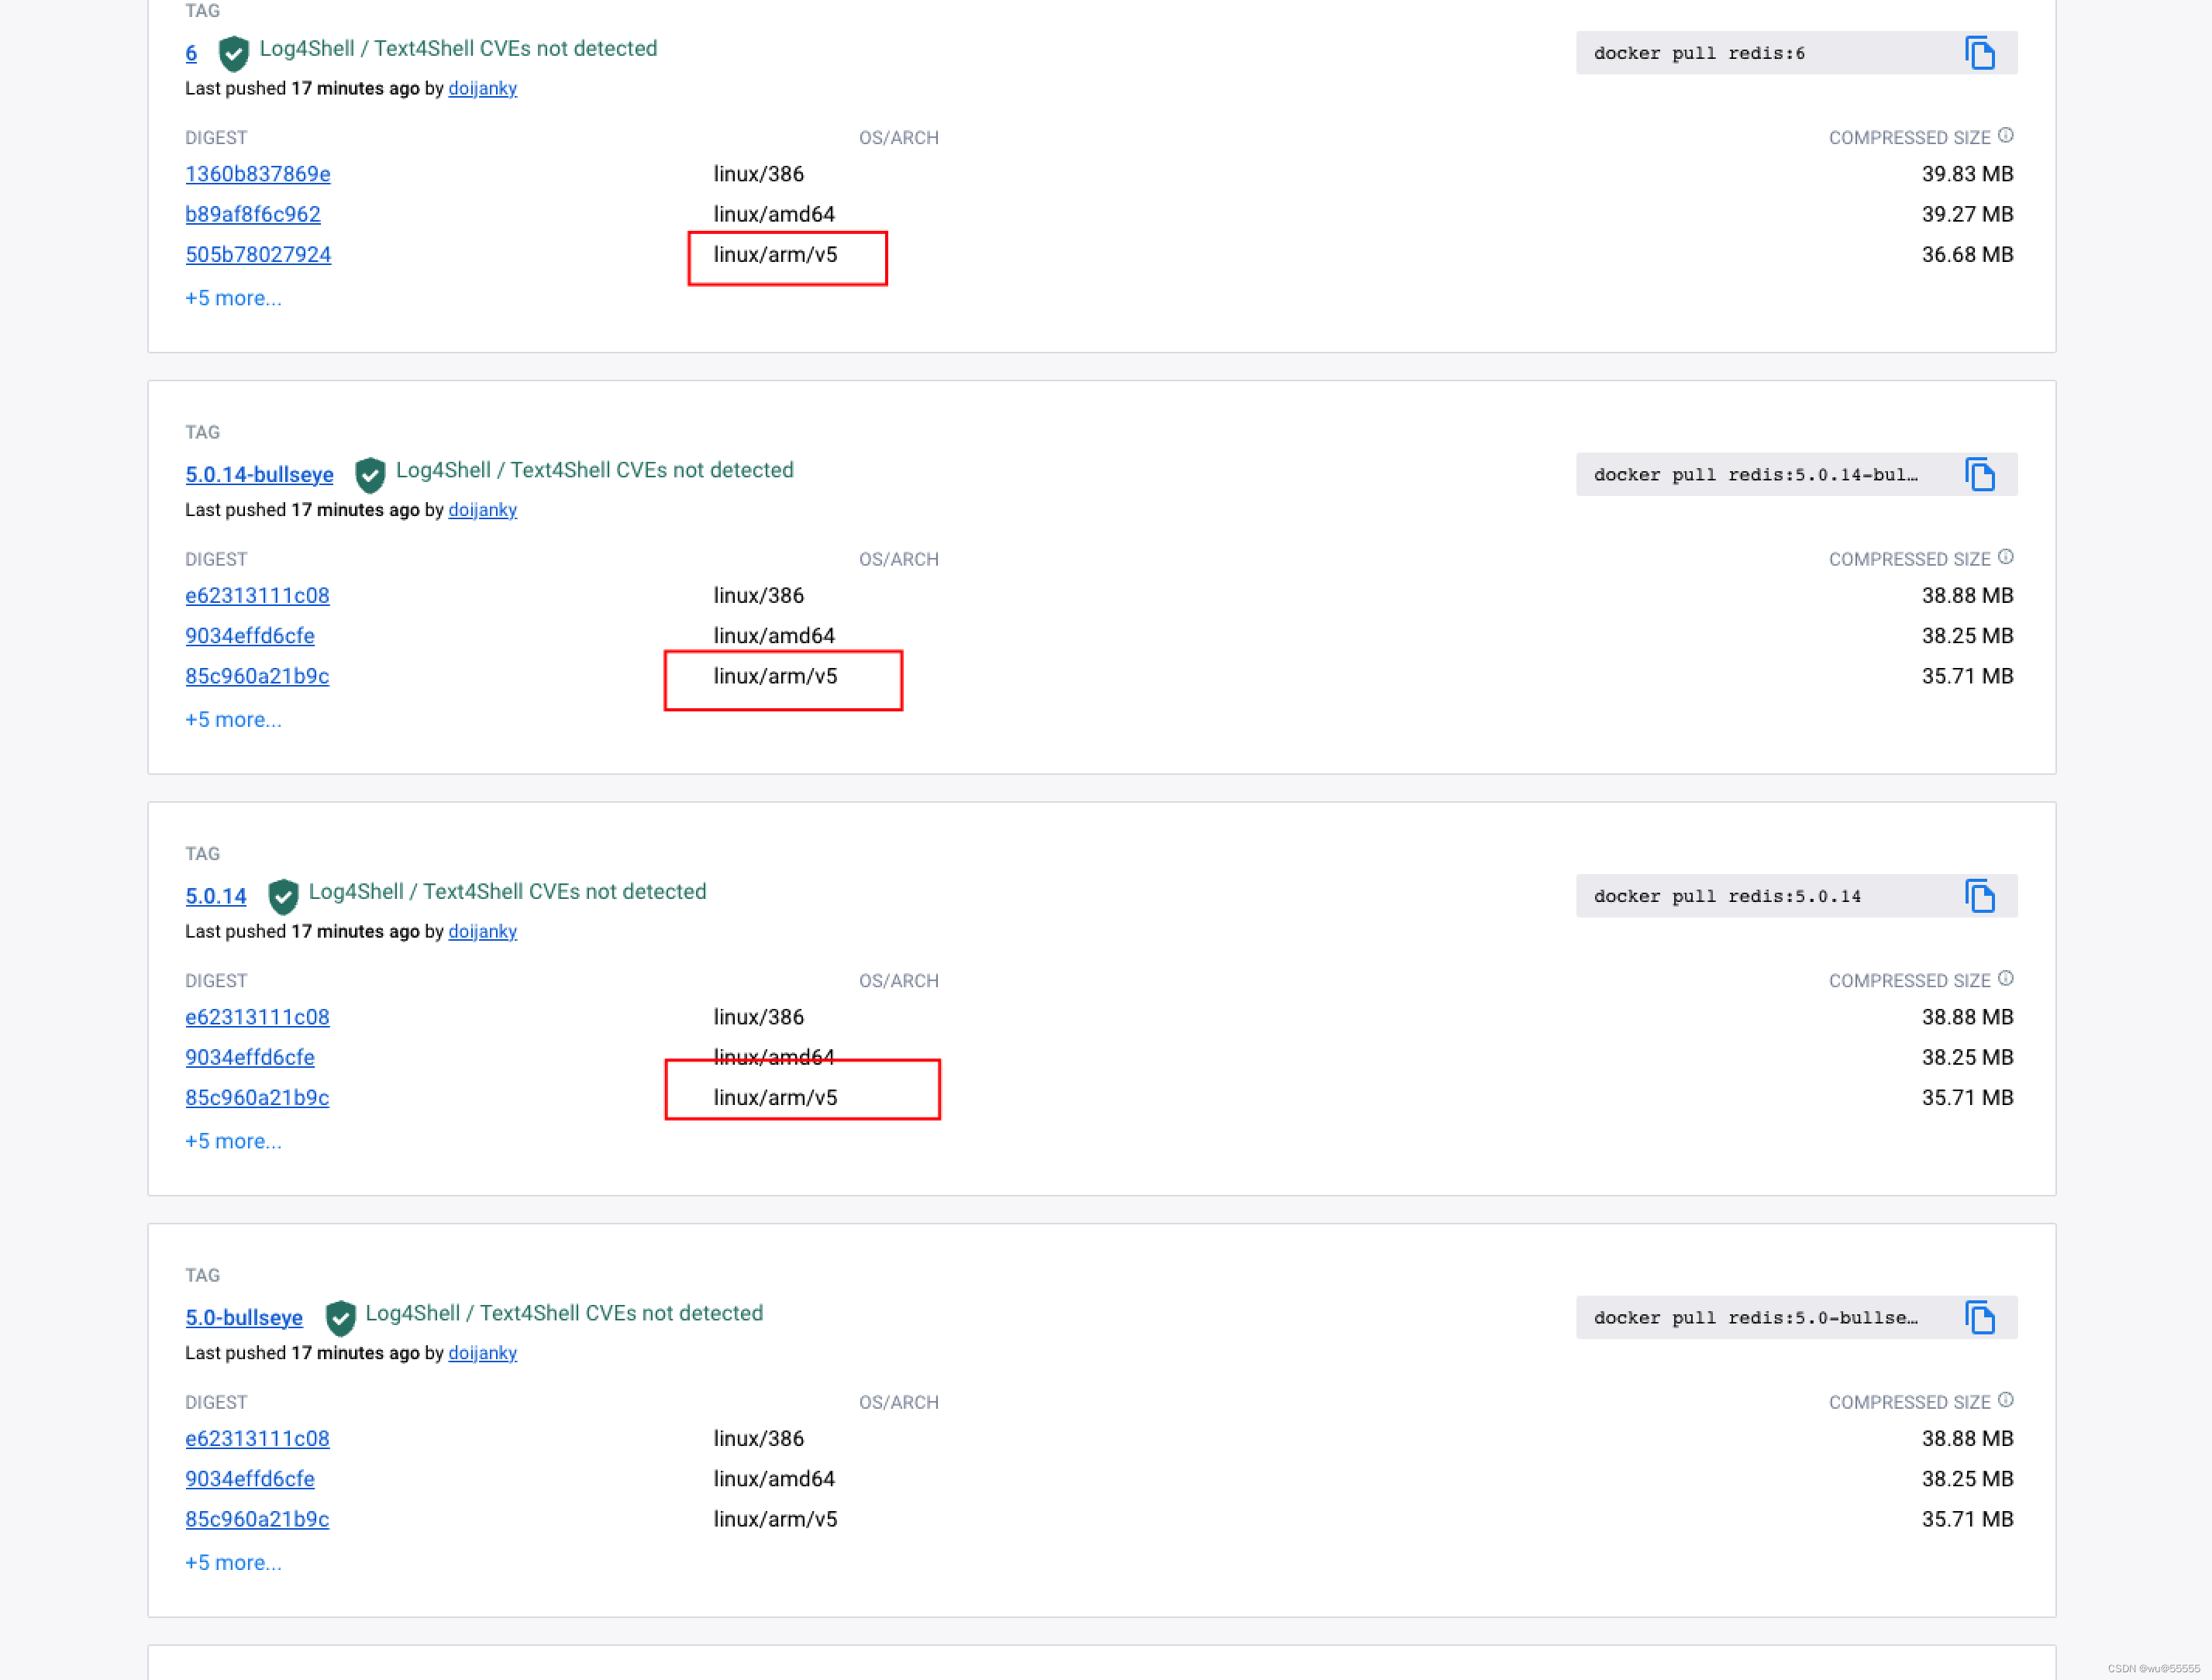This screenshot has height=1680, width=2212.
Task: Click compressed size info icon for tag 6
Action: pyautogui.click(x=2005, y=136)
